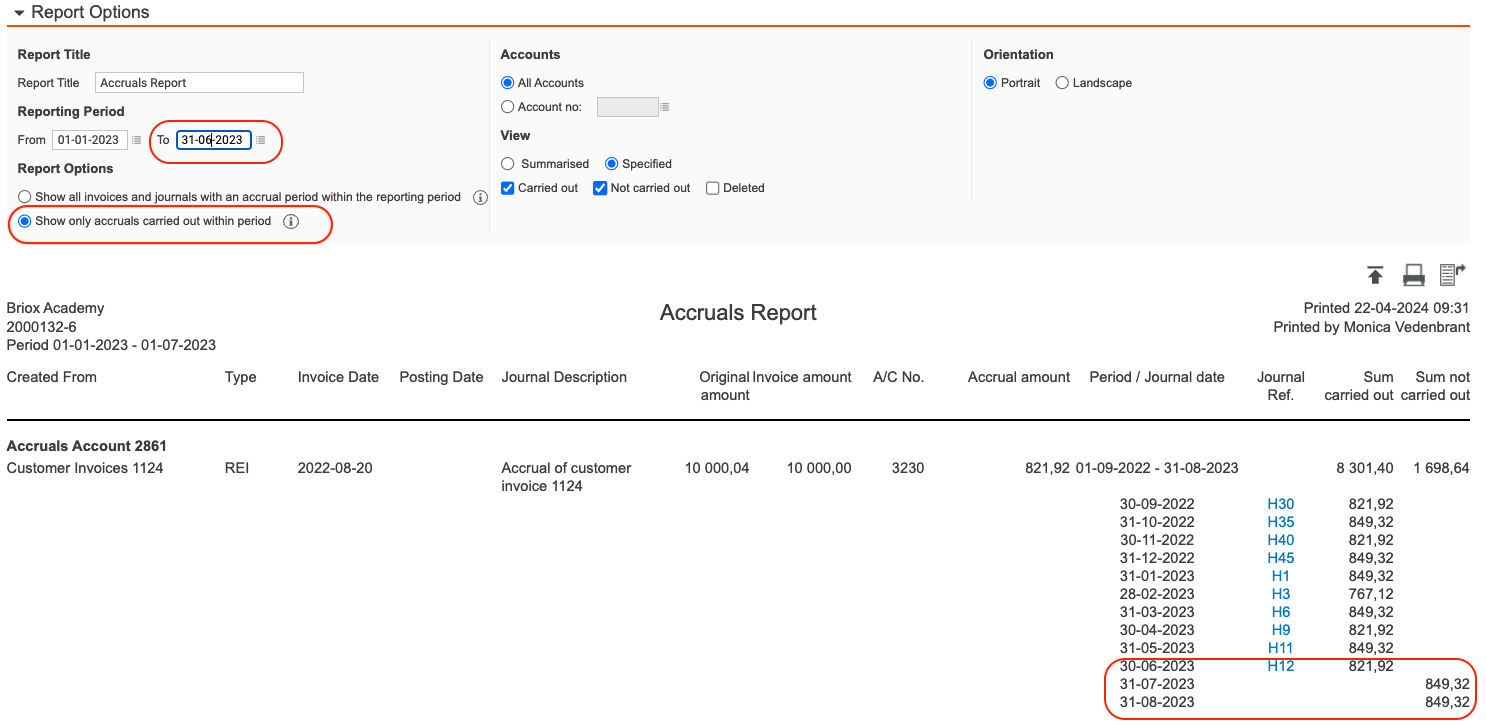The image size is (1486, 725).
Task: Open account lookup icon next to Account no
Action: [x=665, y=107]
